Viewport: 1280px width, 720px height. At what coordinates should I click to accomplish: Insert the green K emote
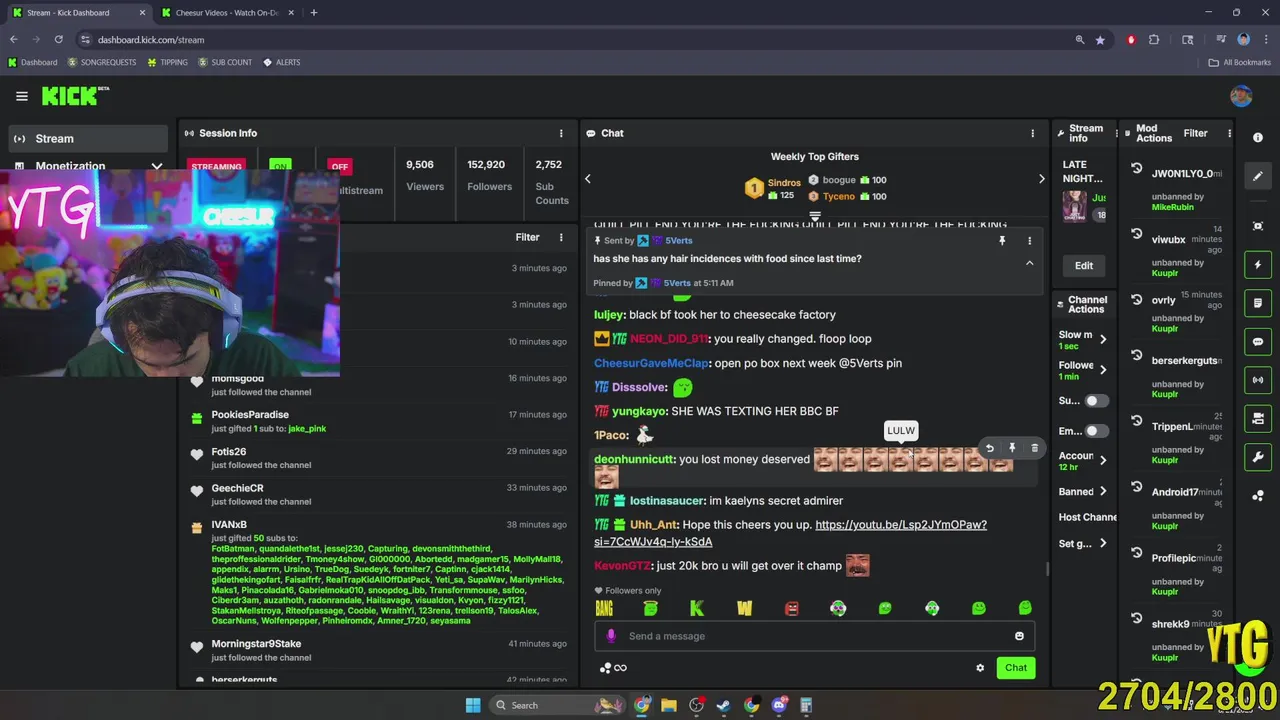(x=697, y=608)
